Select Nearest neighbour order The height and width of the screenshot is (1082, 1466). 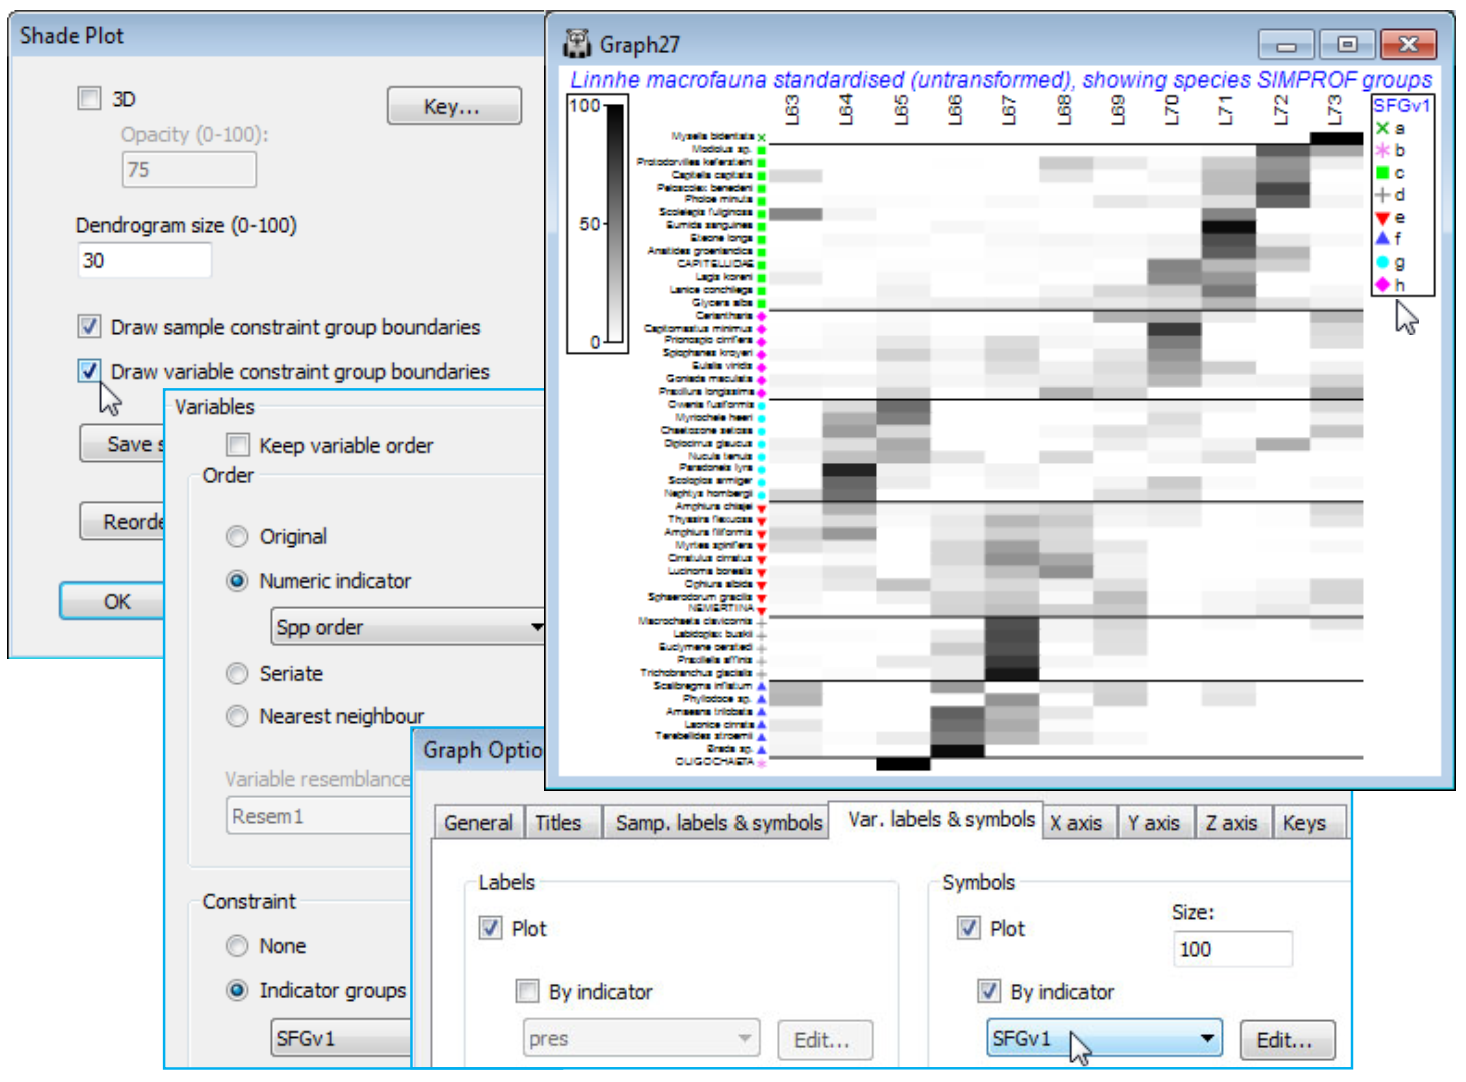coord(237,716)
